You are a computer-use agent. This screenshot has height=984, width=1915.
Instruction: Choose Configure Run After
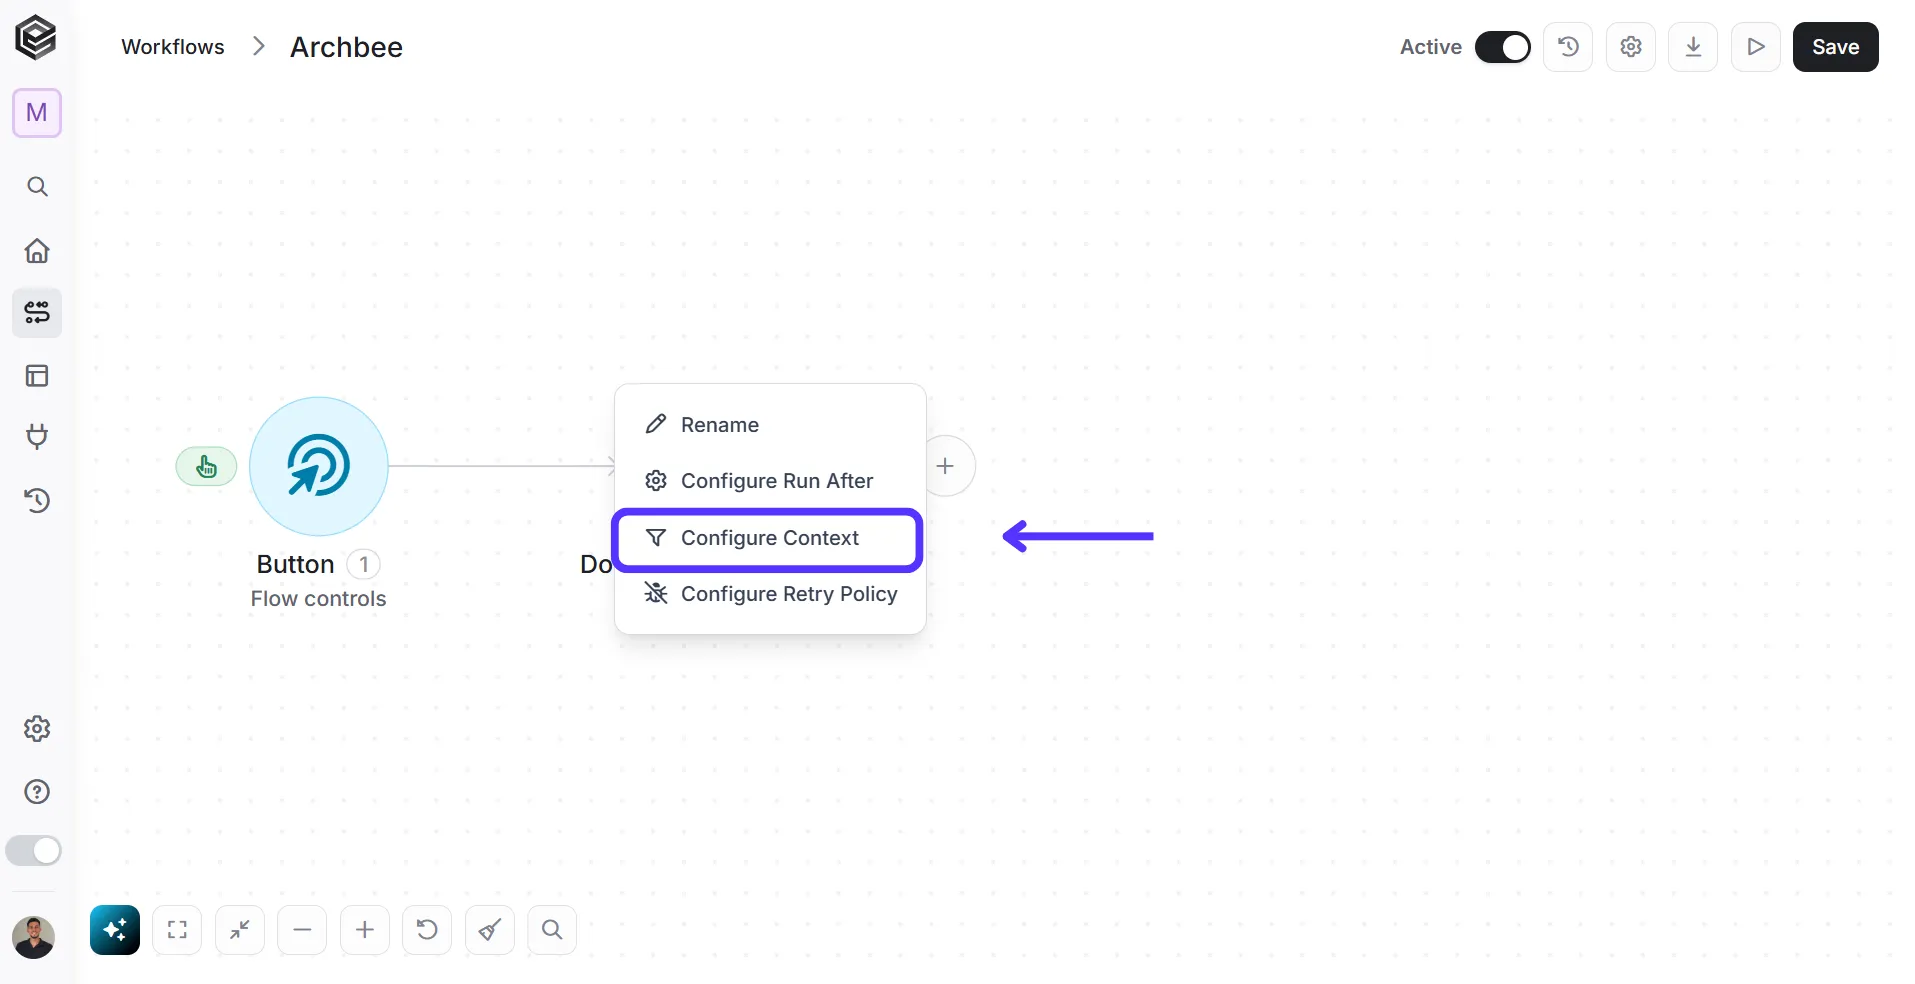pos(770,481)
